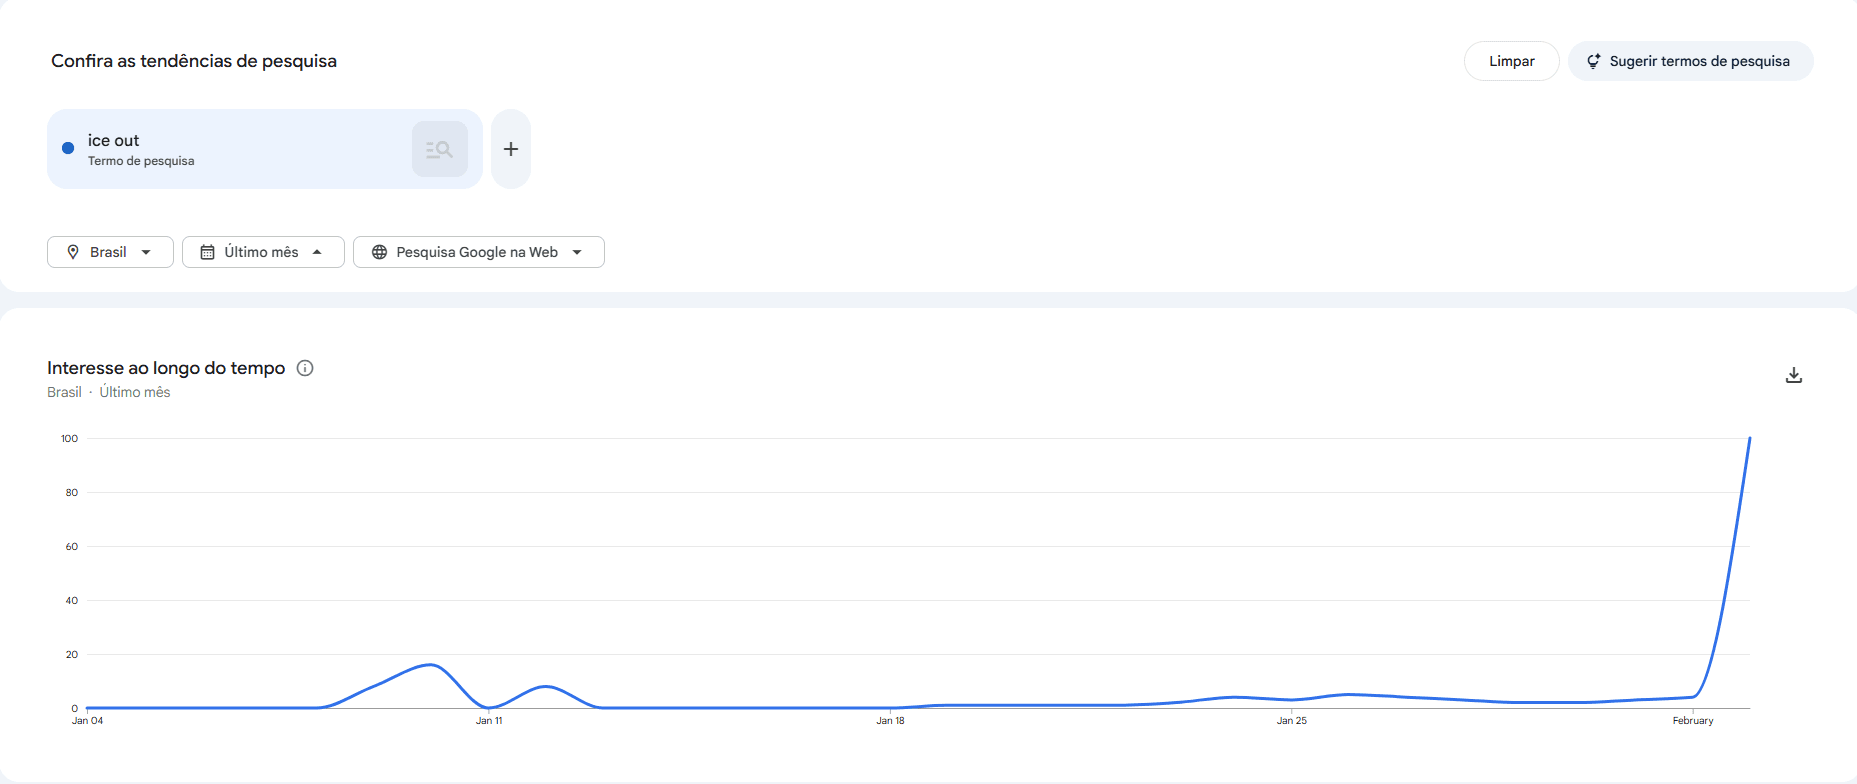
Task: Open the Brasil region dropdown
Action: 110,252
